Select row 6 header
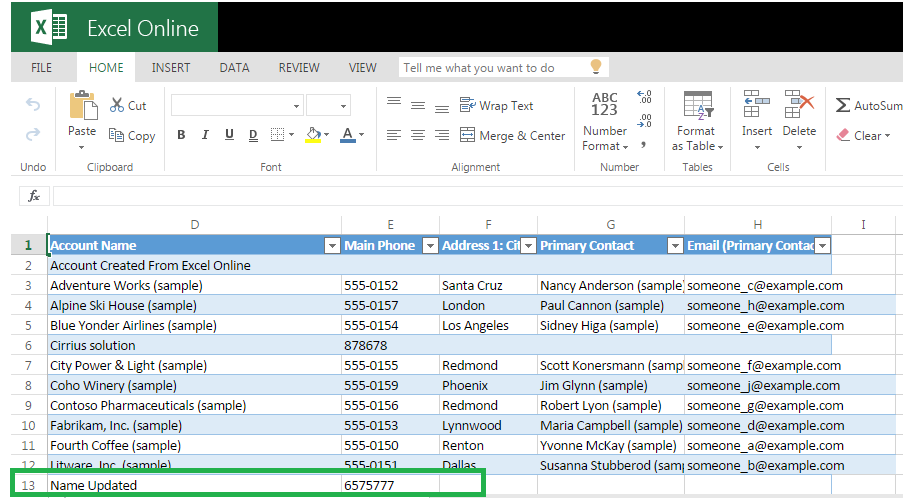The height and width of the screenshot is (498, 903). [x=28, y=345]
